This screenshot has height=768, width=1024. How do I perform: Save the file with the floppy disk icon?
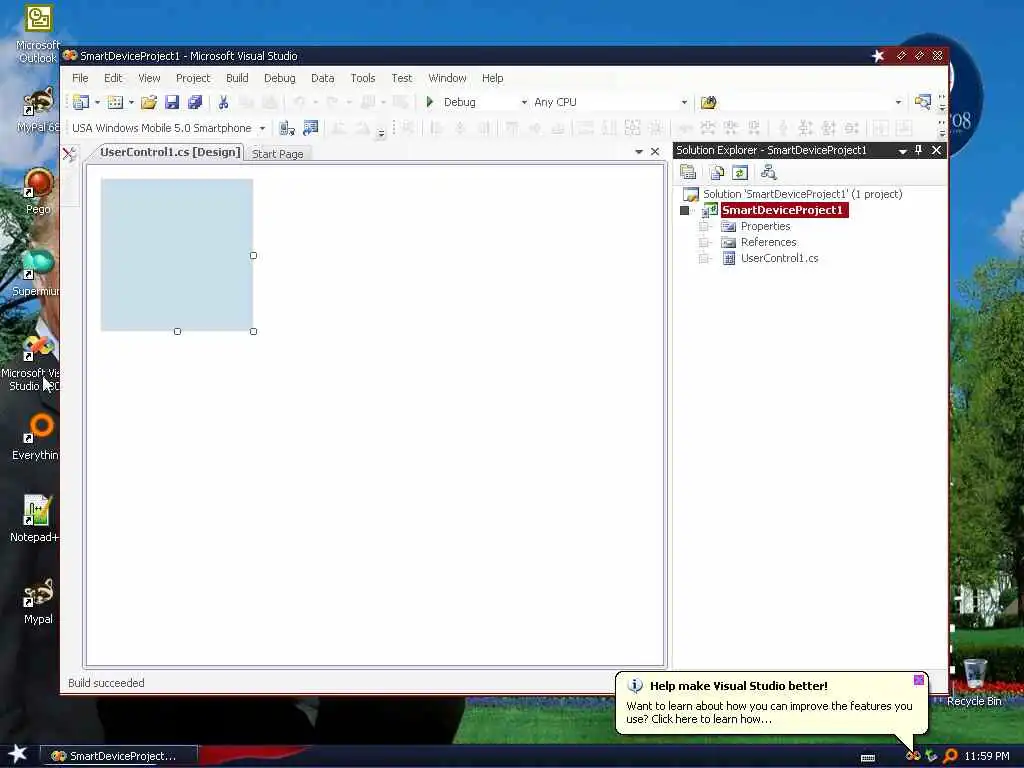(x=172, y=102)
